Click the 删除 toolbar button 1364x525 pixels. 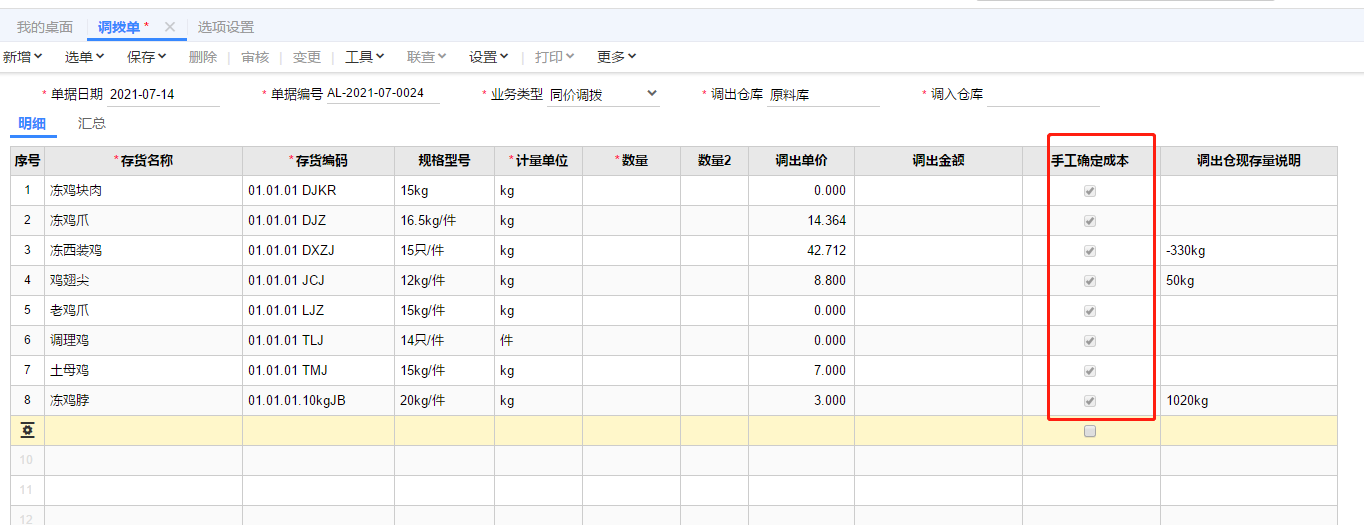(203, 57)
